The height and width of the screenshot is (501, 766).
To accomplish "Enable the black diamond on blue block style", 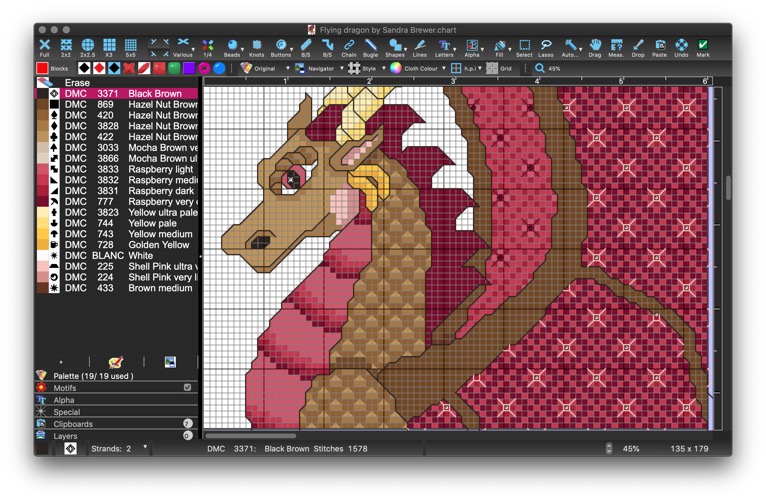I will [114, 68].
